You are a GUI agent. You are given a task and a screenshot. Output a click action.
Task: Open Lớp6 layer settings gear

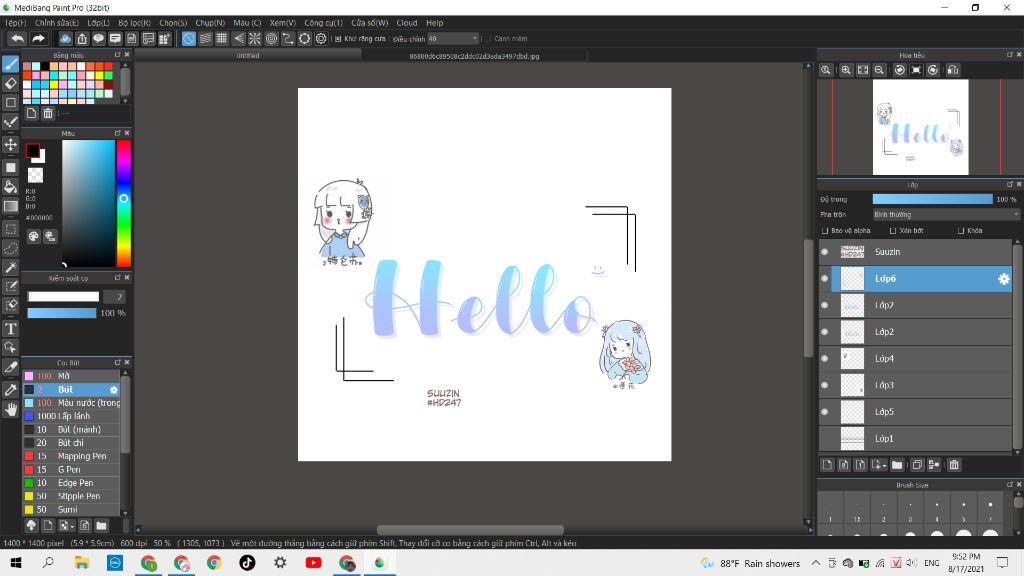(1004, 279)
